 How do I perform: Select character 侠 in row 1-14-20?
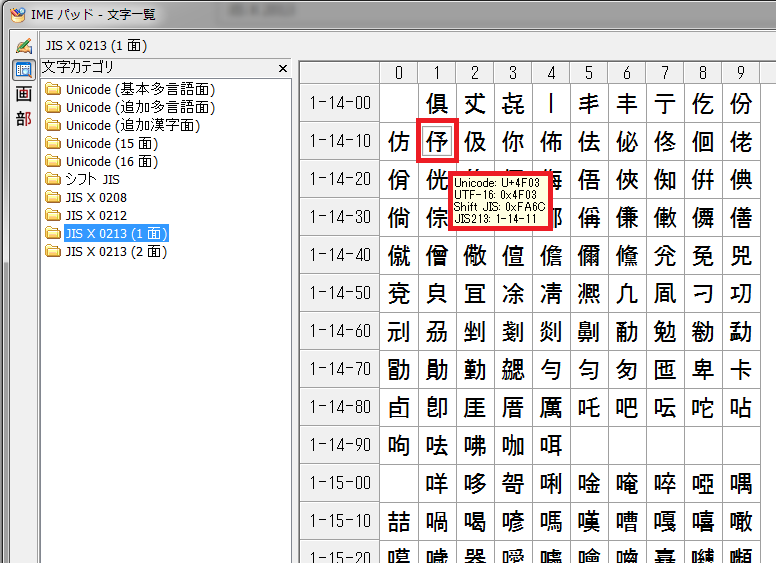627,179
